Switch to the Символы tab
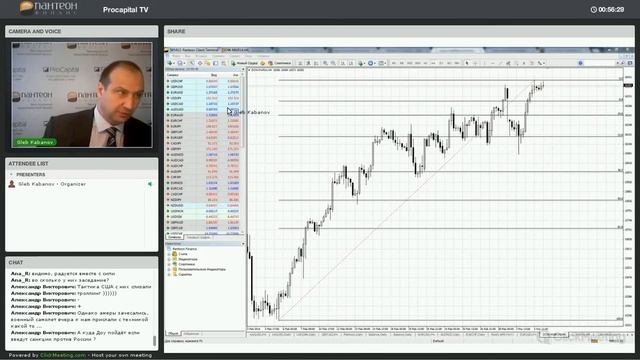Image resolution: width=640 pixels, height=360 pixels. pyautogui.click(x=174, y=237)
